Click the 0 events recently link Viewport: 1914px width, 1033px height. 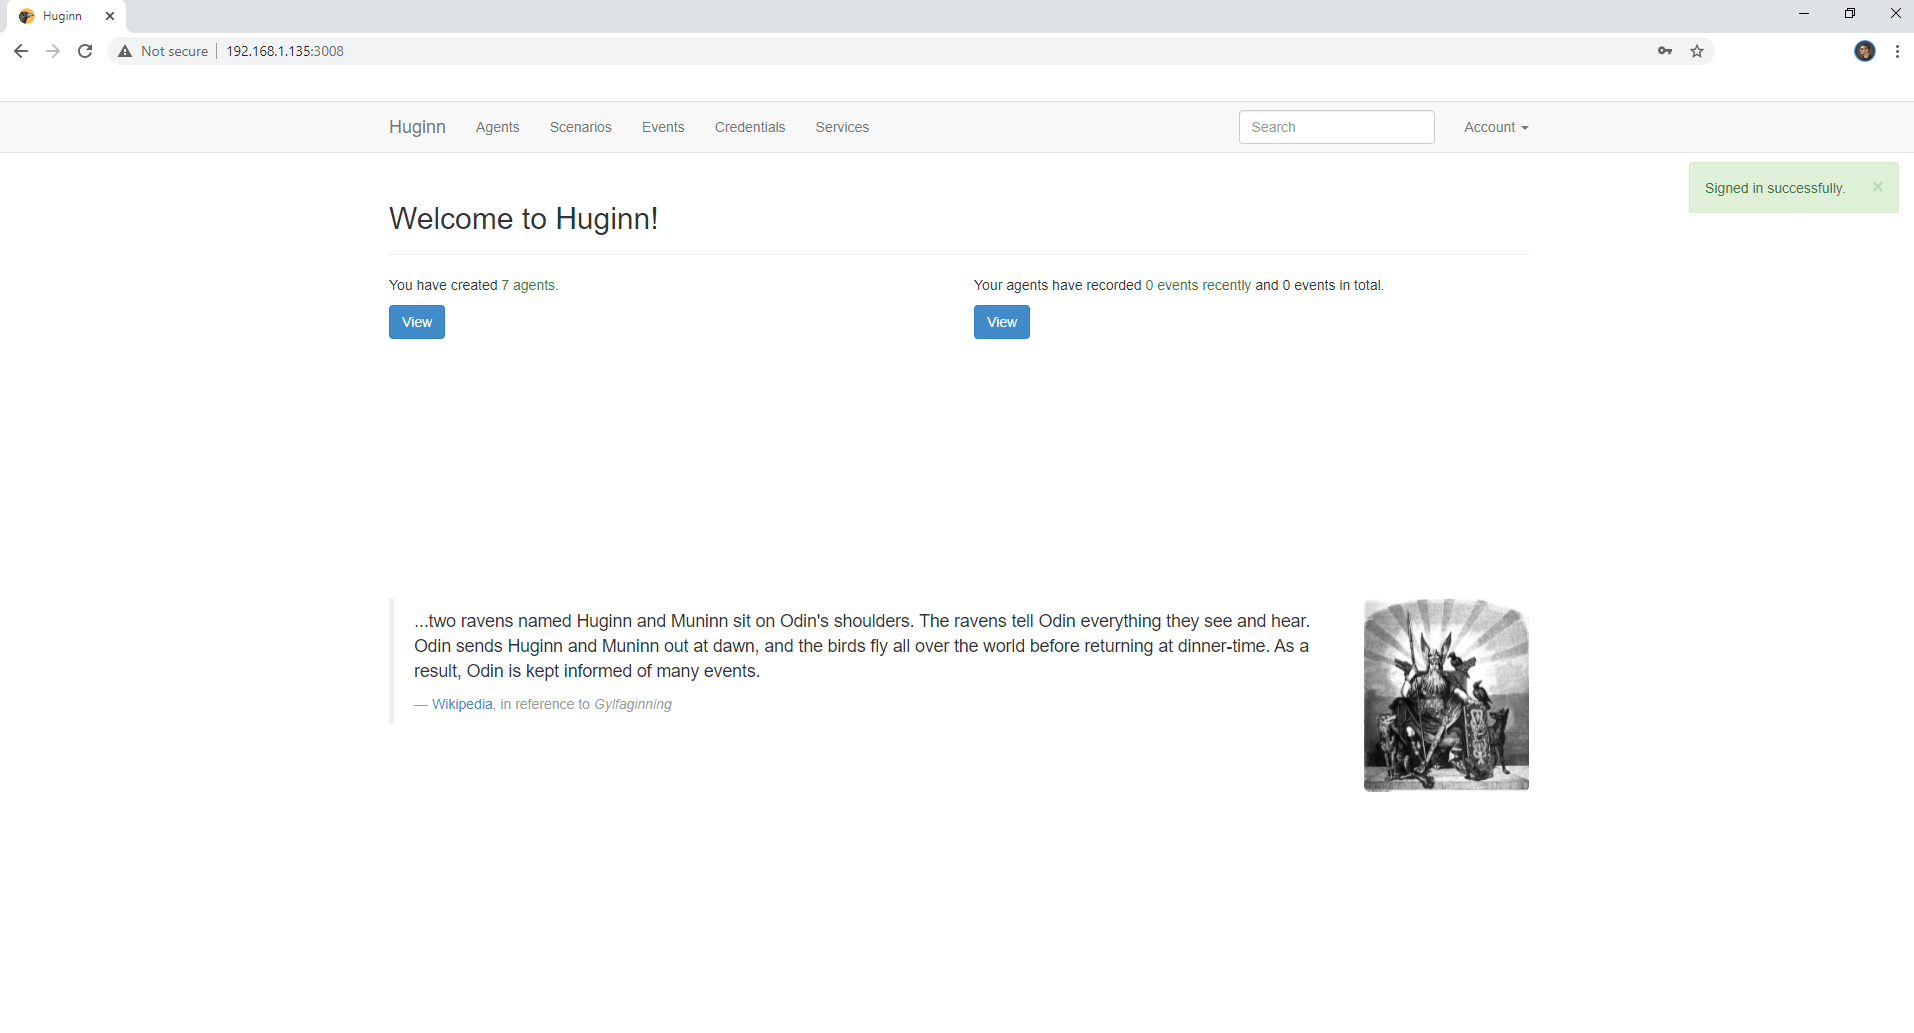1198,285
